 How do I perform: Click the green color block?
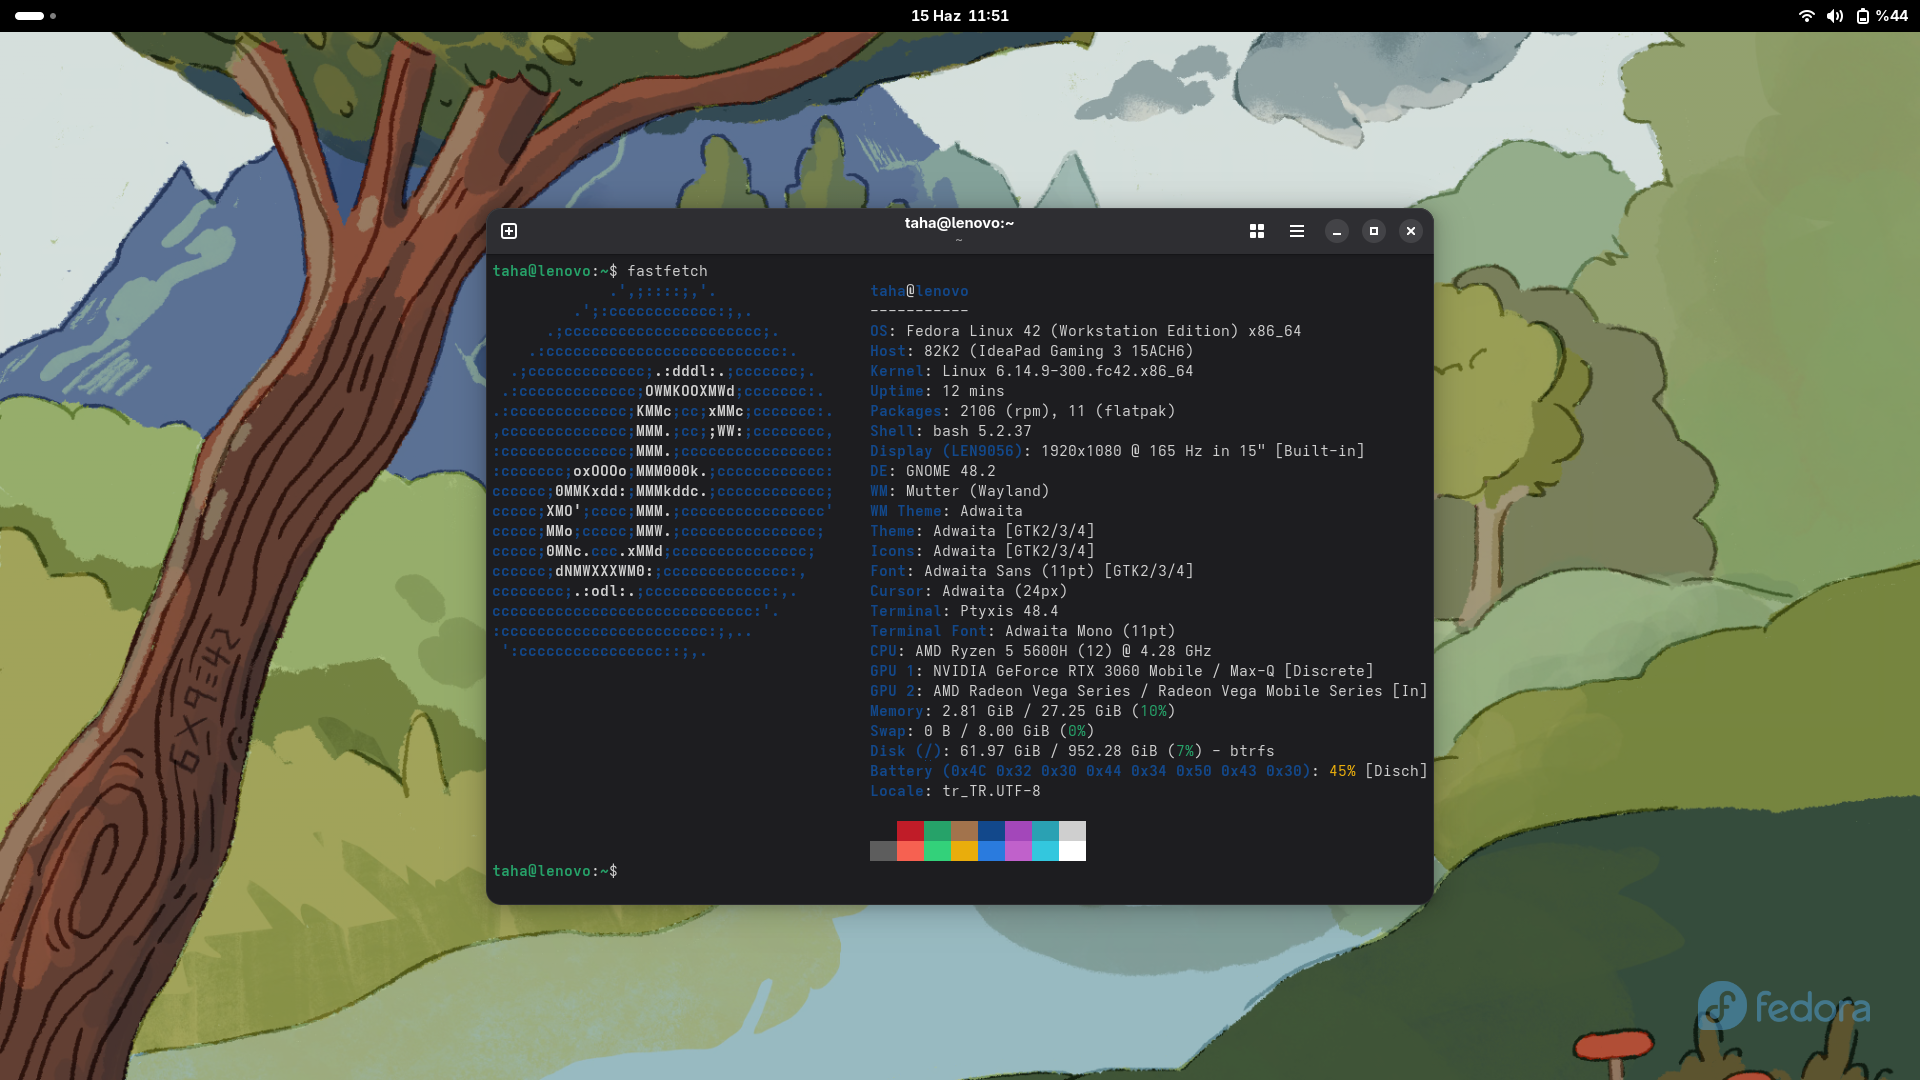937,831
